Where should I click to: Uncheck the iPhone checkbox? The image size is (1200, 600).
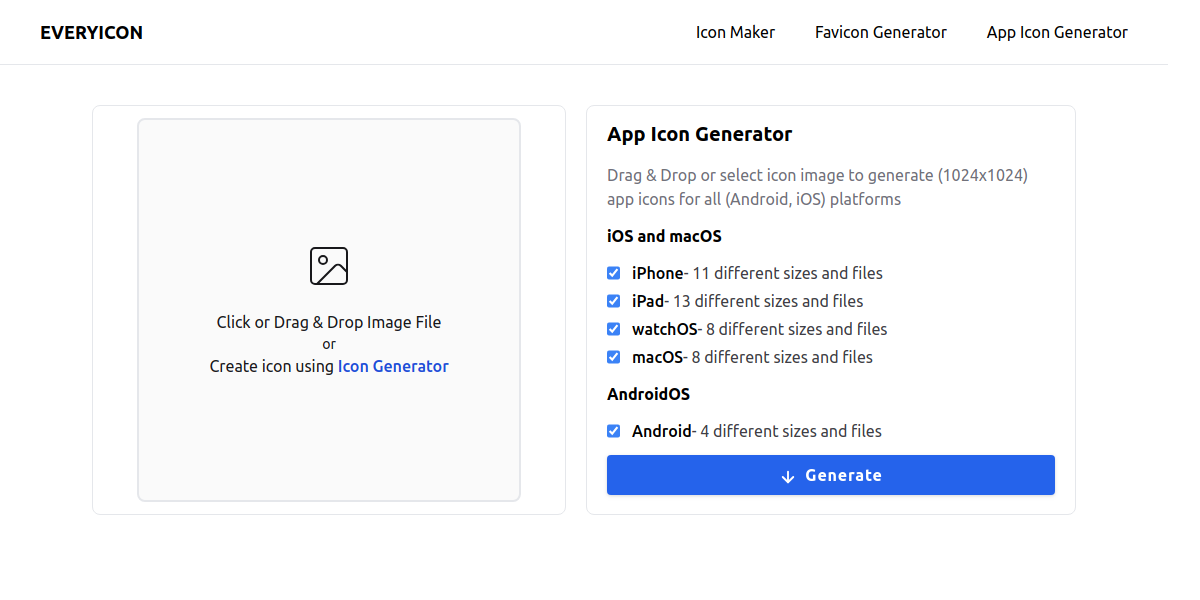coord(613,273)
